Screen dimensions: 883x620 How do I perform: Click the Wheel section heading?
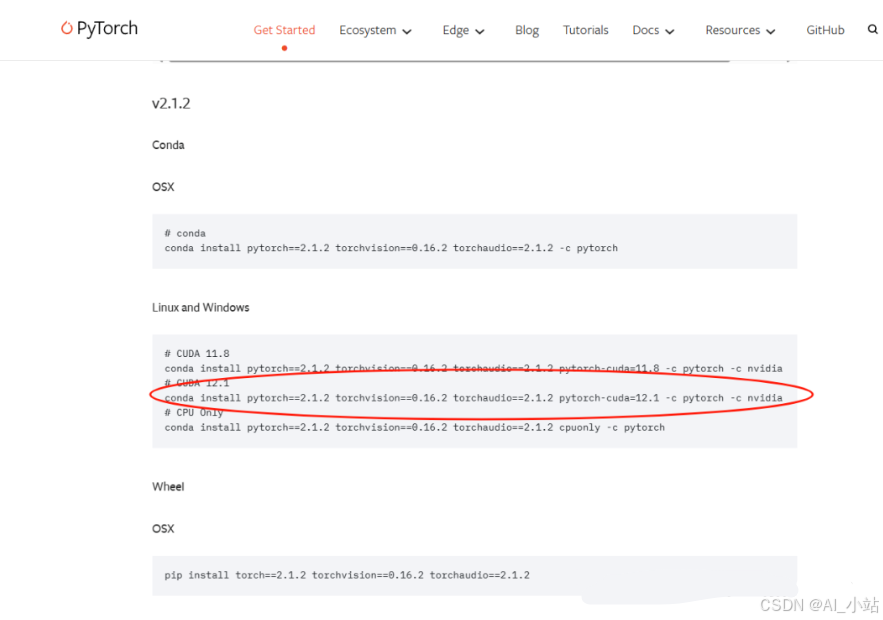pos(168,487)
